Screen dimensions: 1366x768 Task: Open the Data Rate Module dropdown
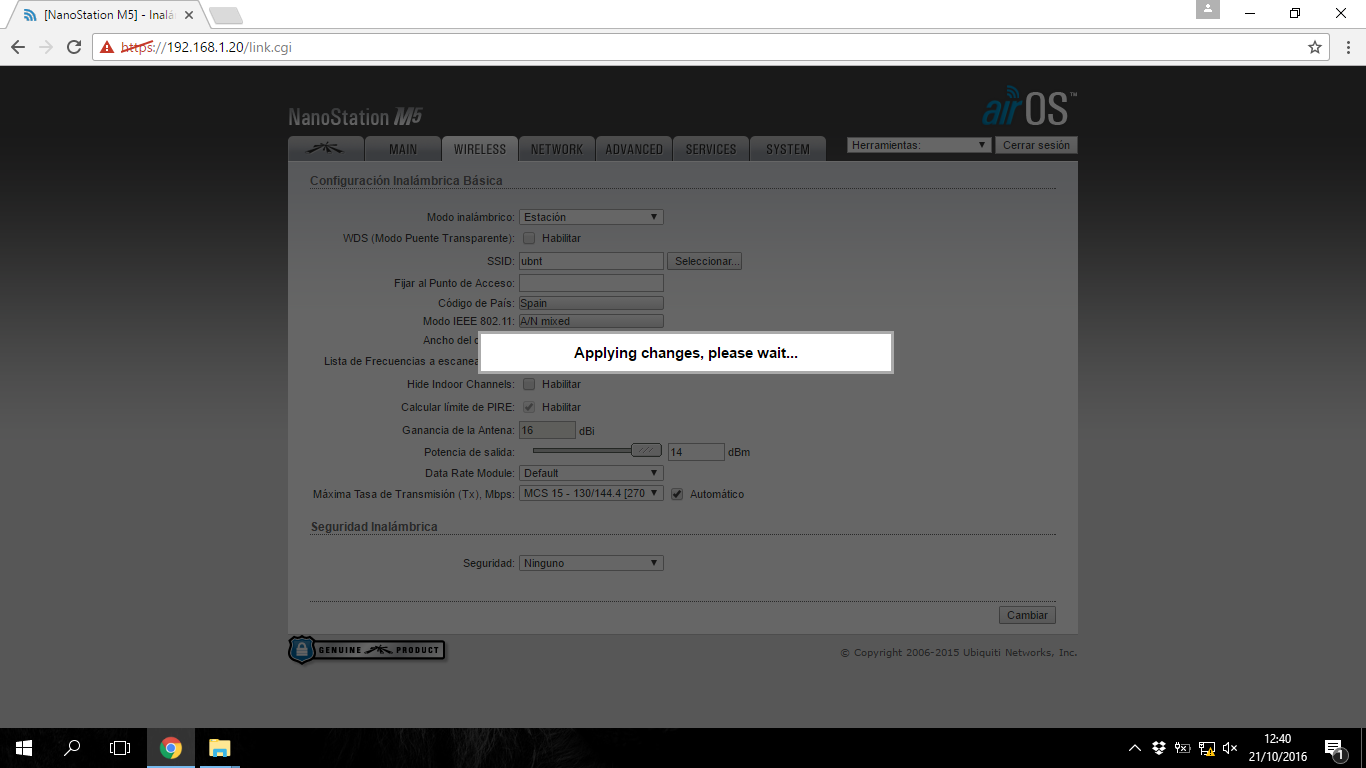[591, 473]
